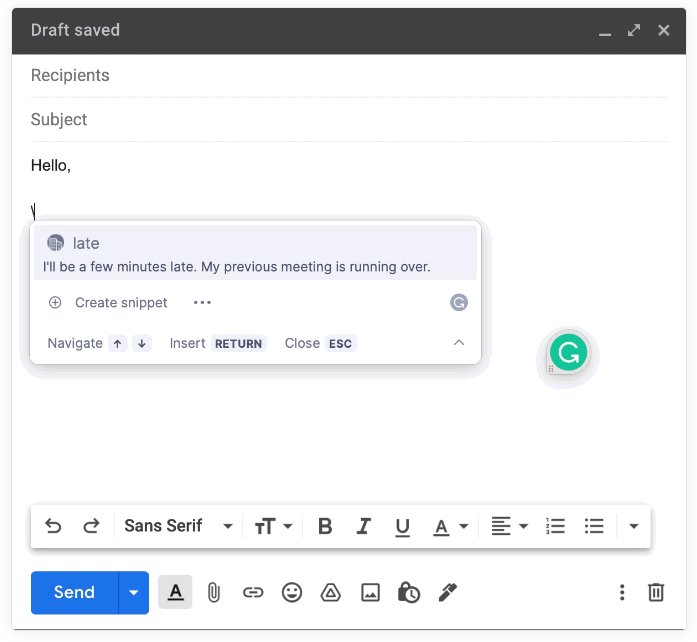This screenshot has width=697, height=642.
Task: Toggle bold formatting
Action: [x=325, y=526]
